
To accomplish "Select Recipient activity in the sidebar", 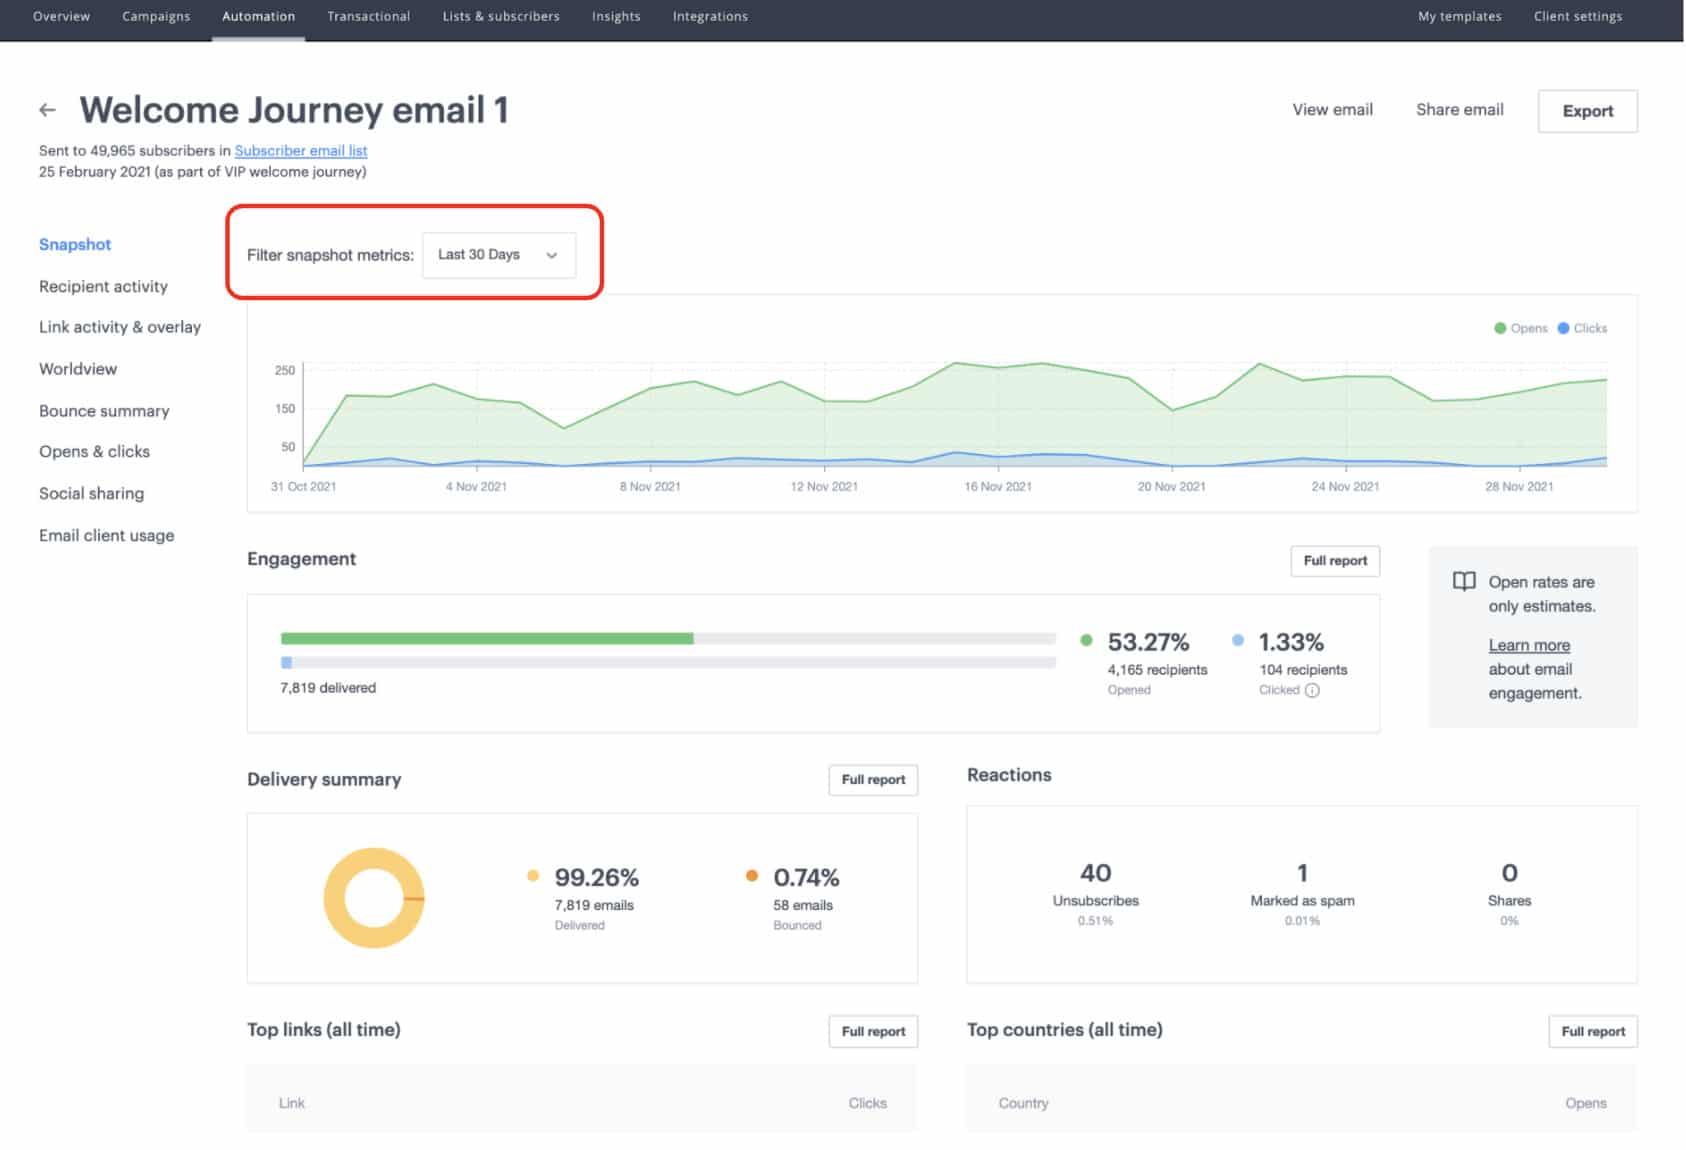I will (103, 286).
